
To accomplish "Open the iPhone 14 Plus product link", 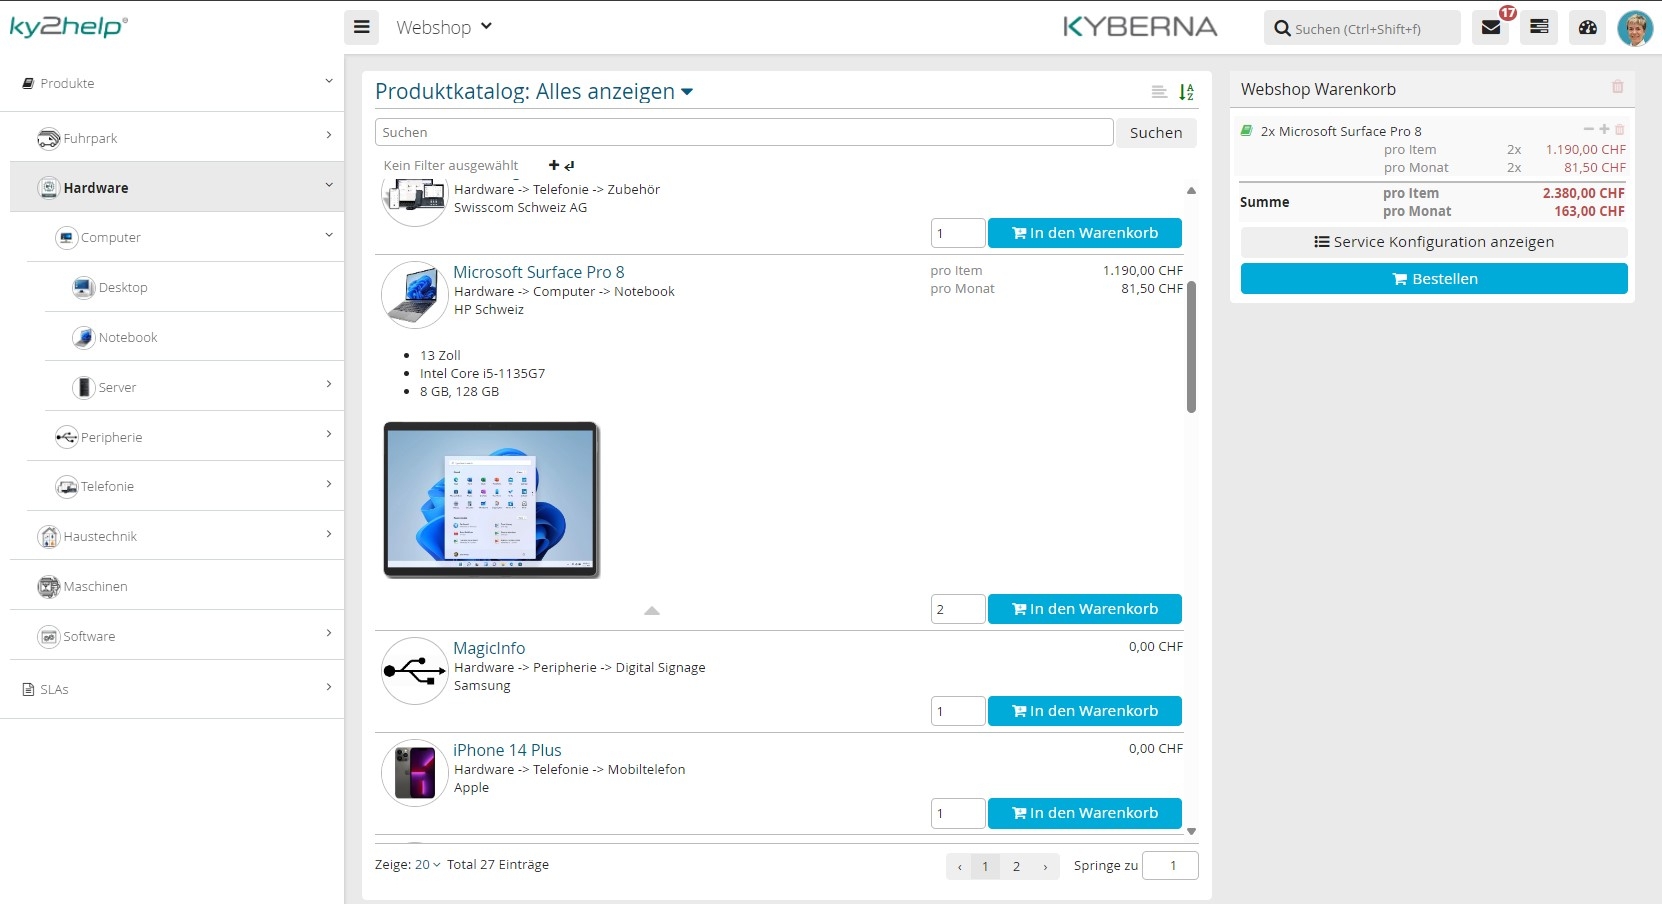I will (507, 750).
